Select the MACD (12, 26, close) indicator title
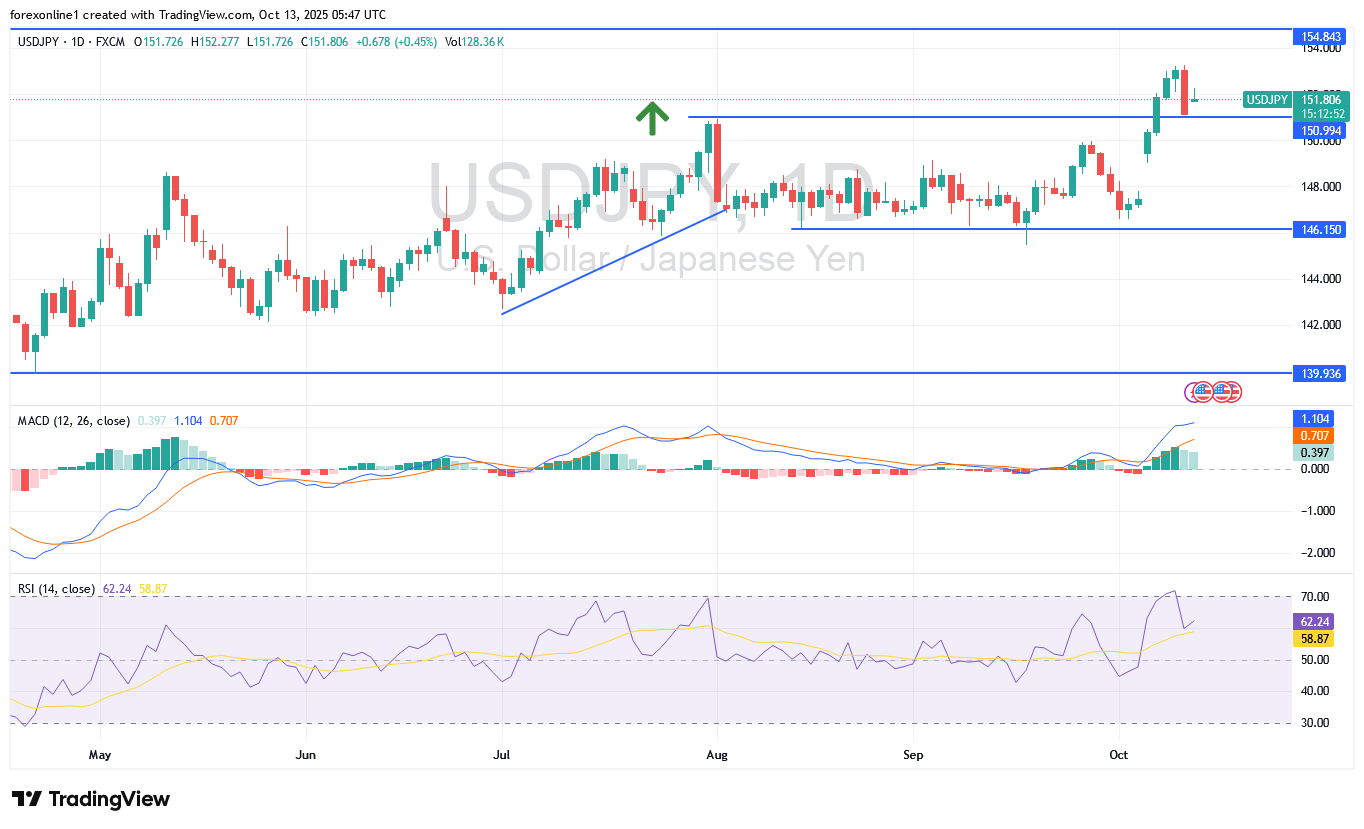 (x=73, y=421)
